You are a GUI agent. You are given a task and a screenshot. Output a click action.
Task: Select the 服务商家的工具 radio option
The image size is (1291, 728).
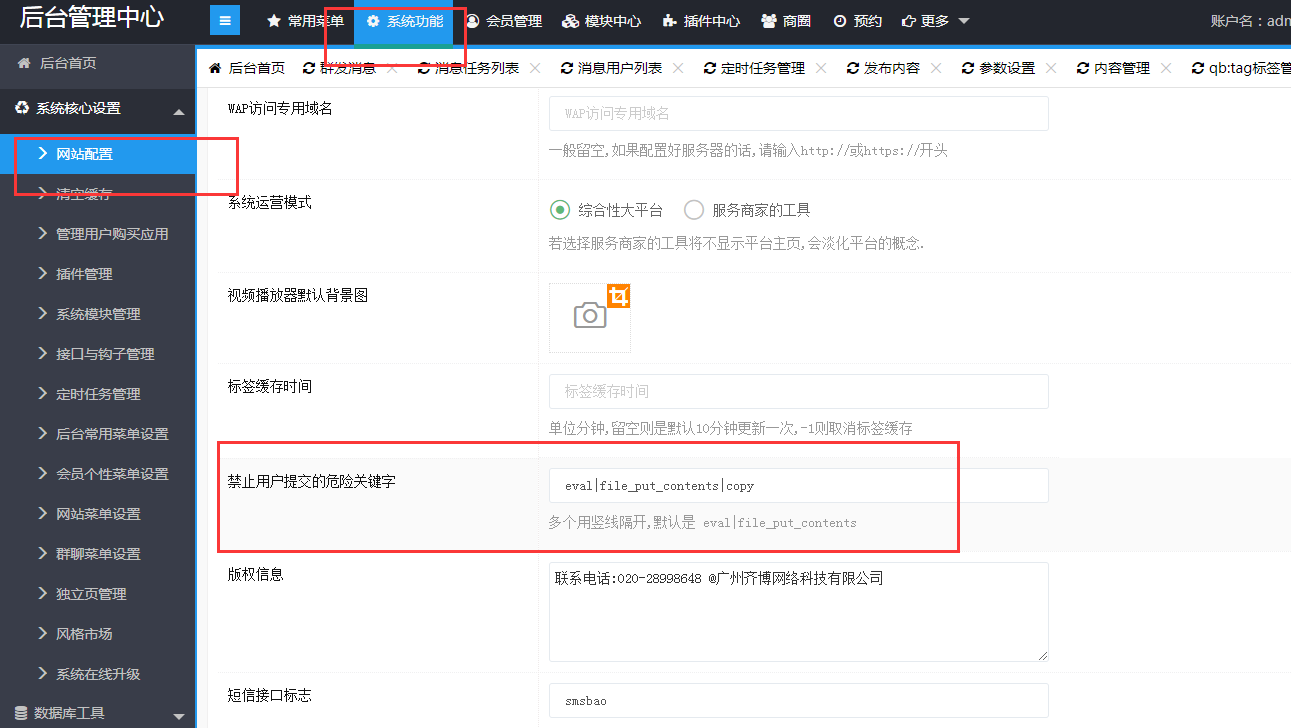694,210
